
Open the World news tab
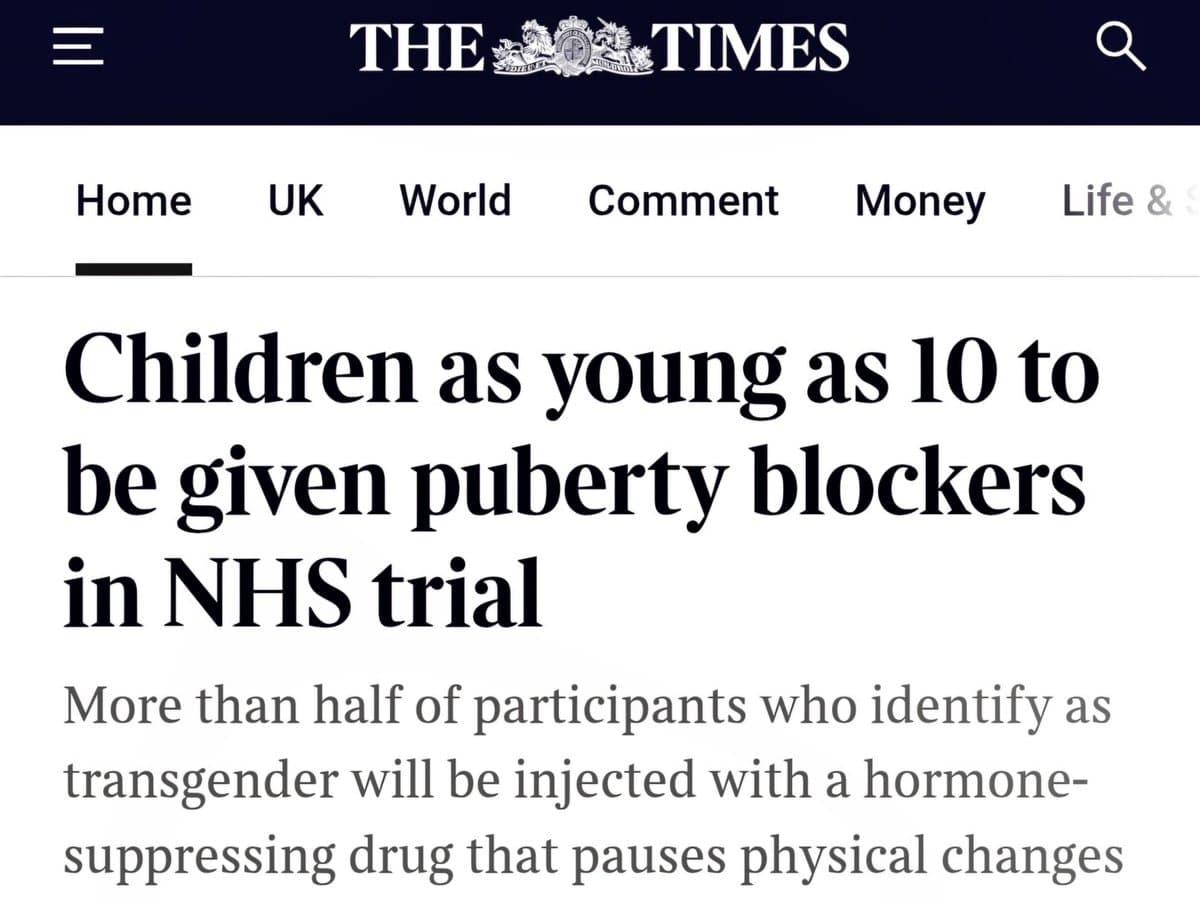pos(455,201)
